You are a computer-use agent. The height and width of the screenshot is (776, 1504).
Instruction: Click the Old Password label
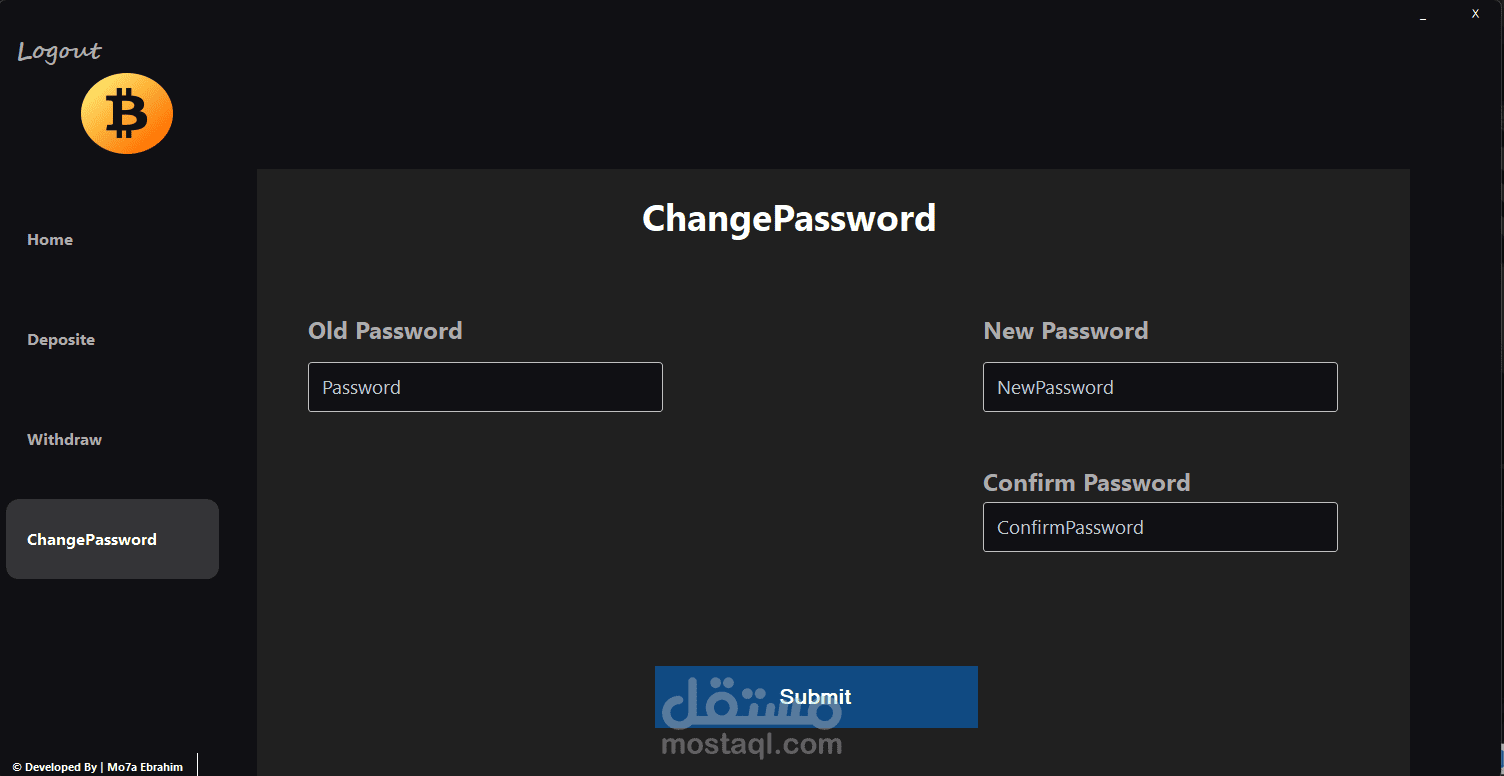click(385, 331)
